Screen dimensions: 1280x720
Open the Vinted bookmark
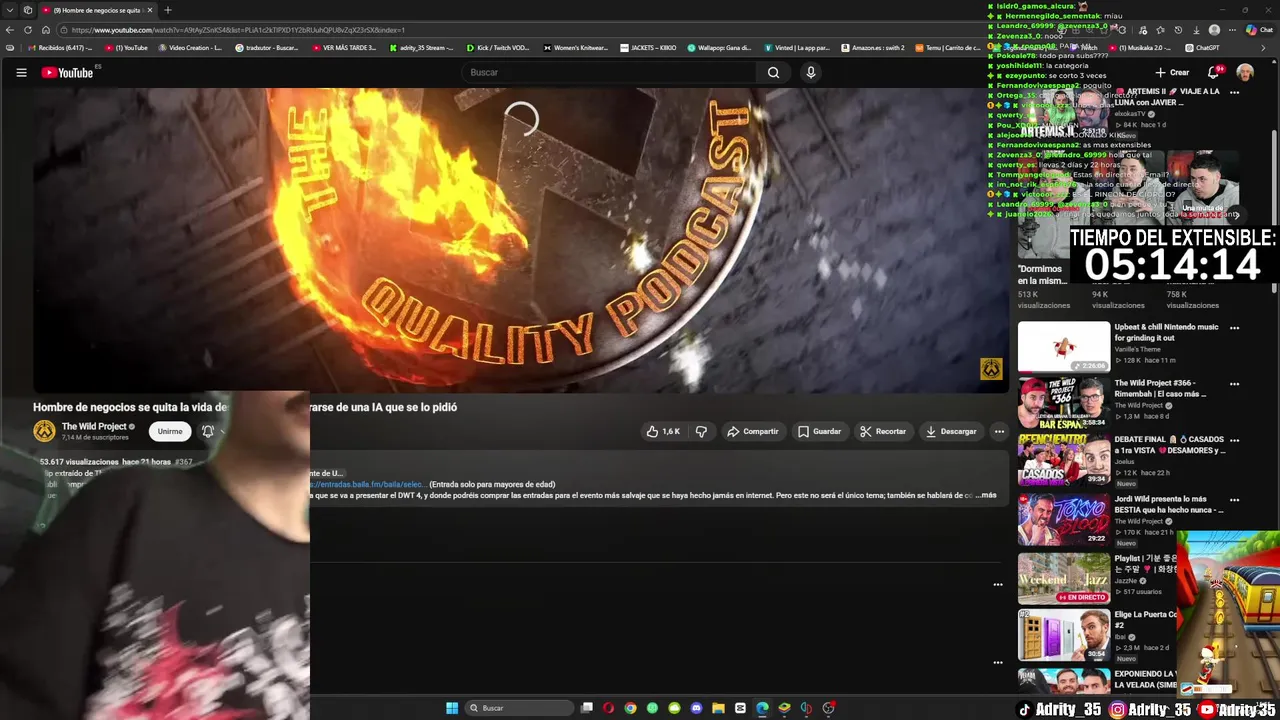[x=797, y=47]
